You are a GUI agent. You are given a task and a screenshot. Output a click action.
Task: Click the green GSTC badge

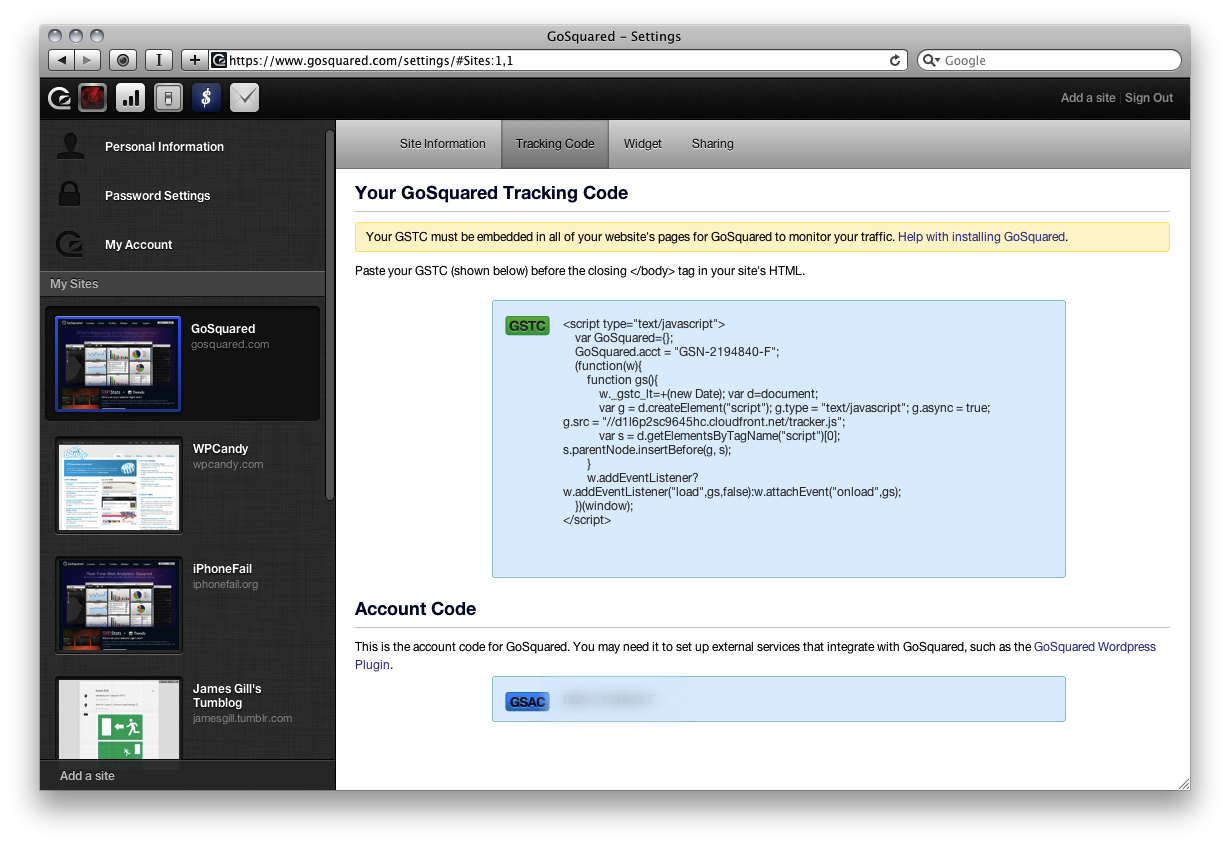[x=527, y=325]
